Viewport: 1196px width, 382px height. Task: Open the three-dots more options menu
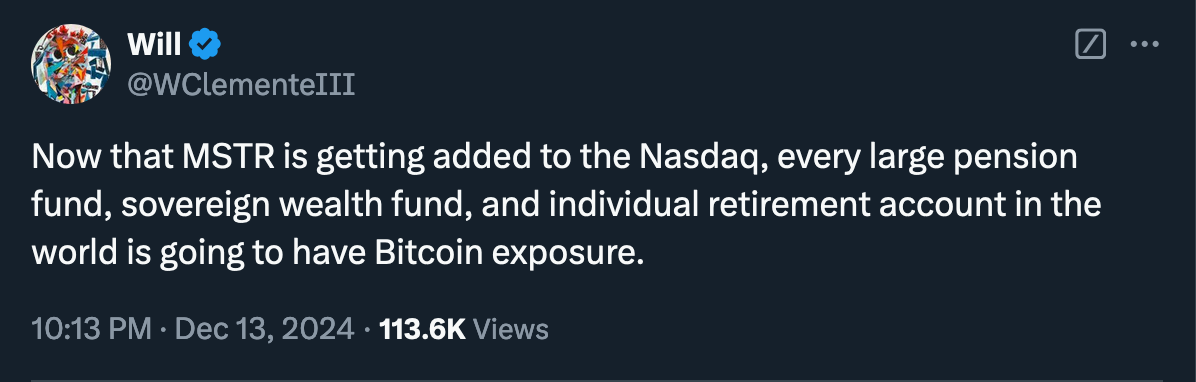(1144, 45)
